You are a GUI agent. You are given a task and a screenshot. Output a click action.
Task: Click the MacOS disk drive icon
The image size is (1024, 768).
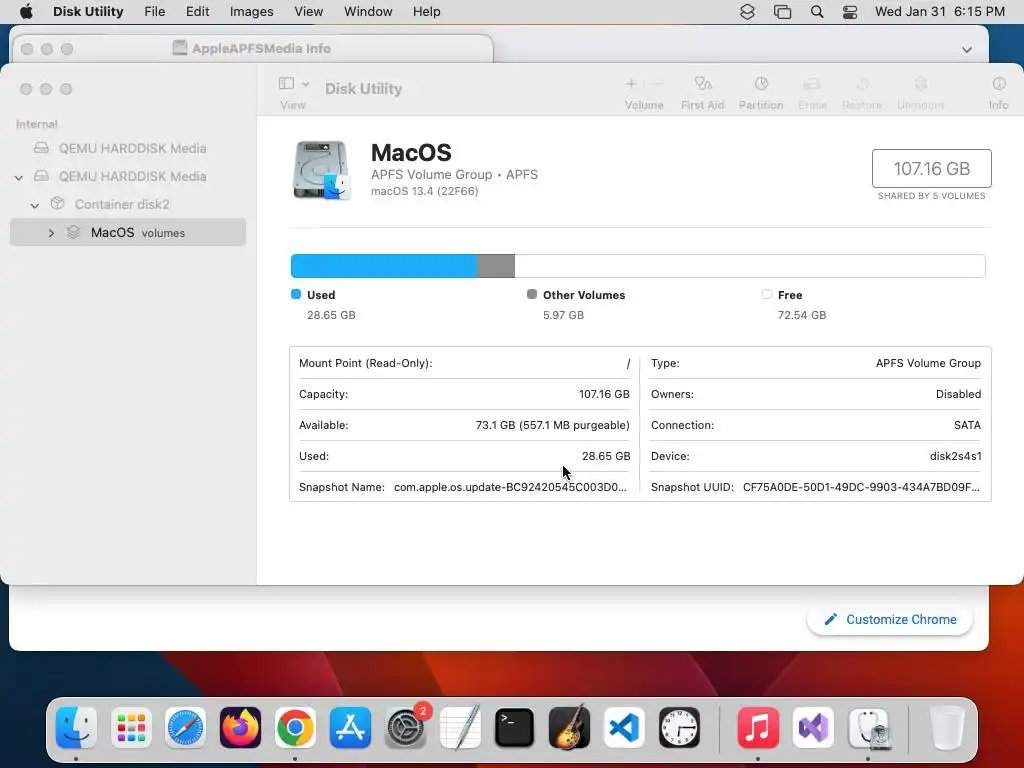(321, 170)
